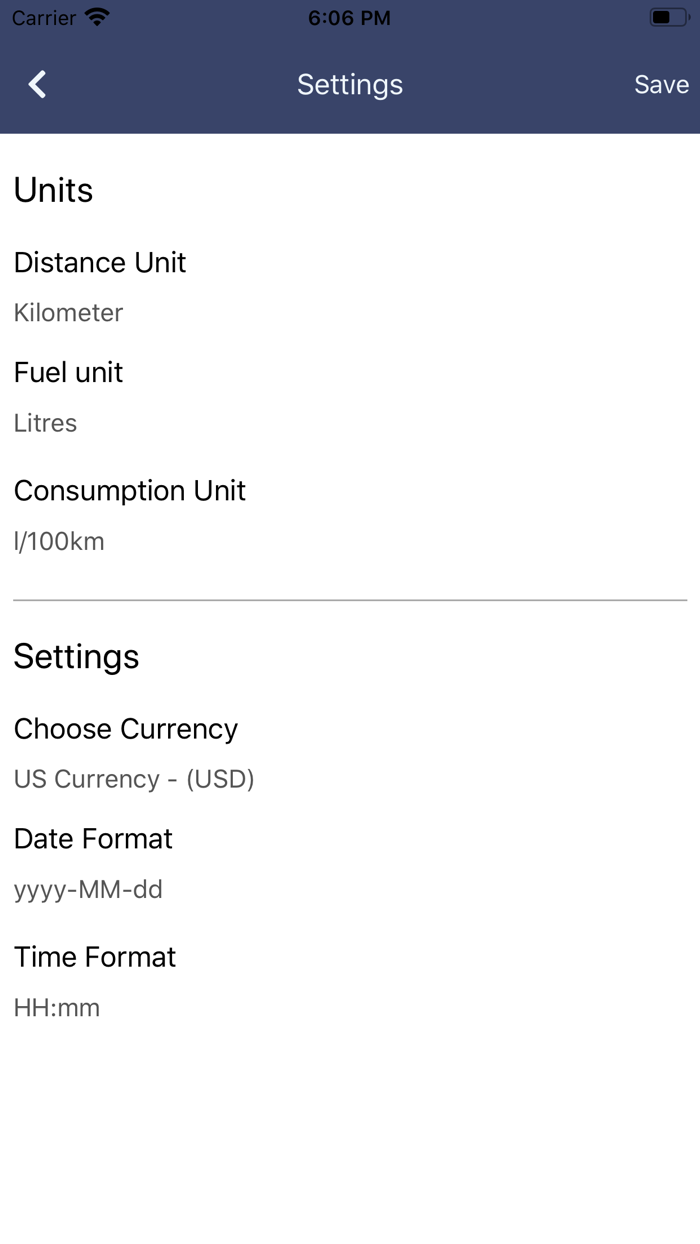Screen dimensions: 700x1244
Task: Save the settings changes
Action: pos(661,85)
